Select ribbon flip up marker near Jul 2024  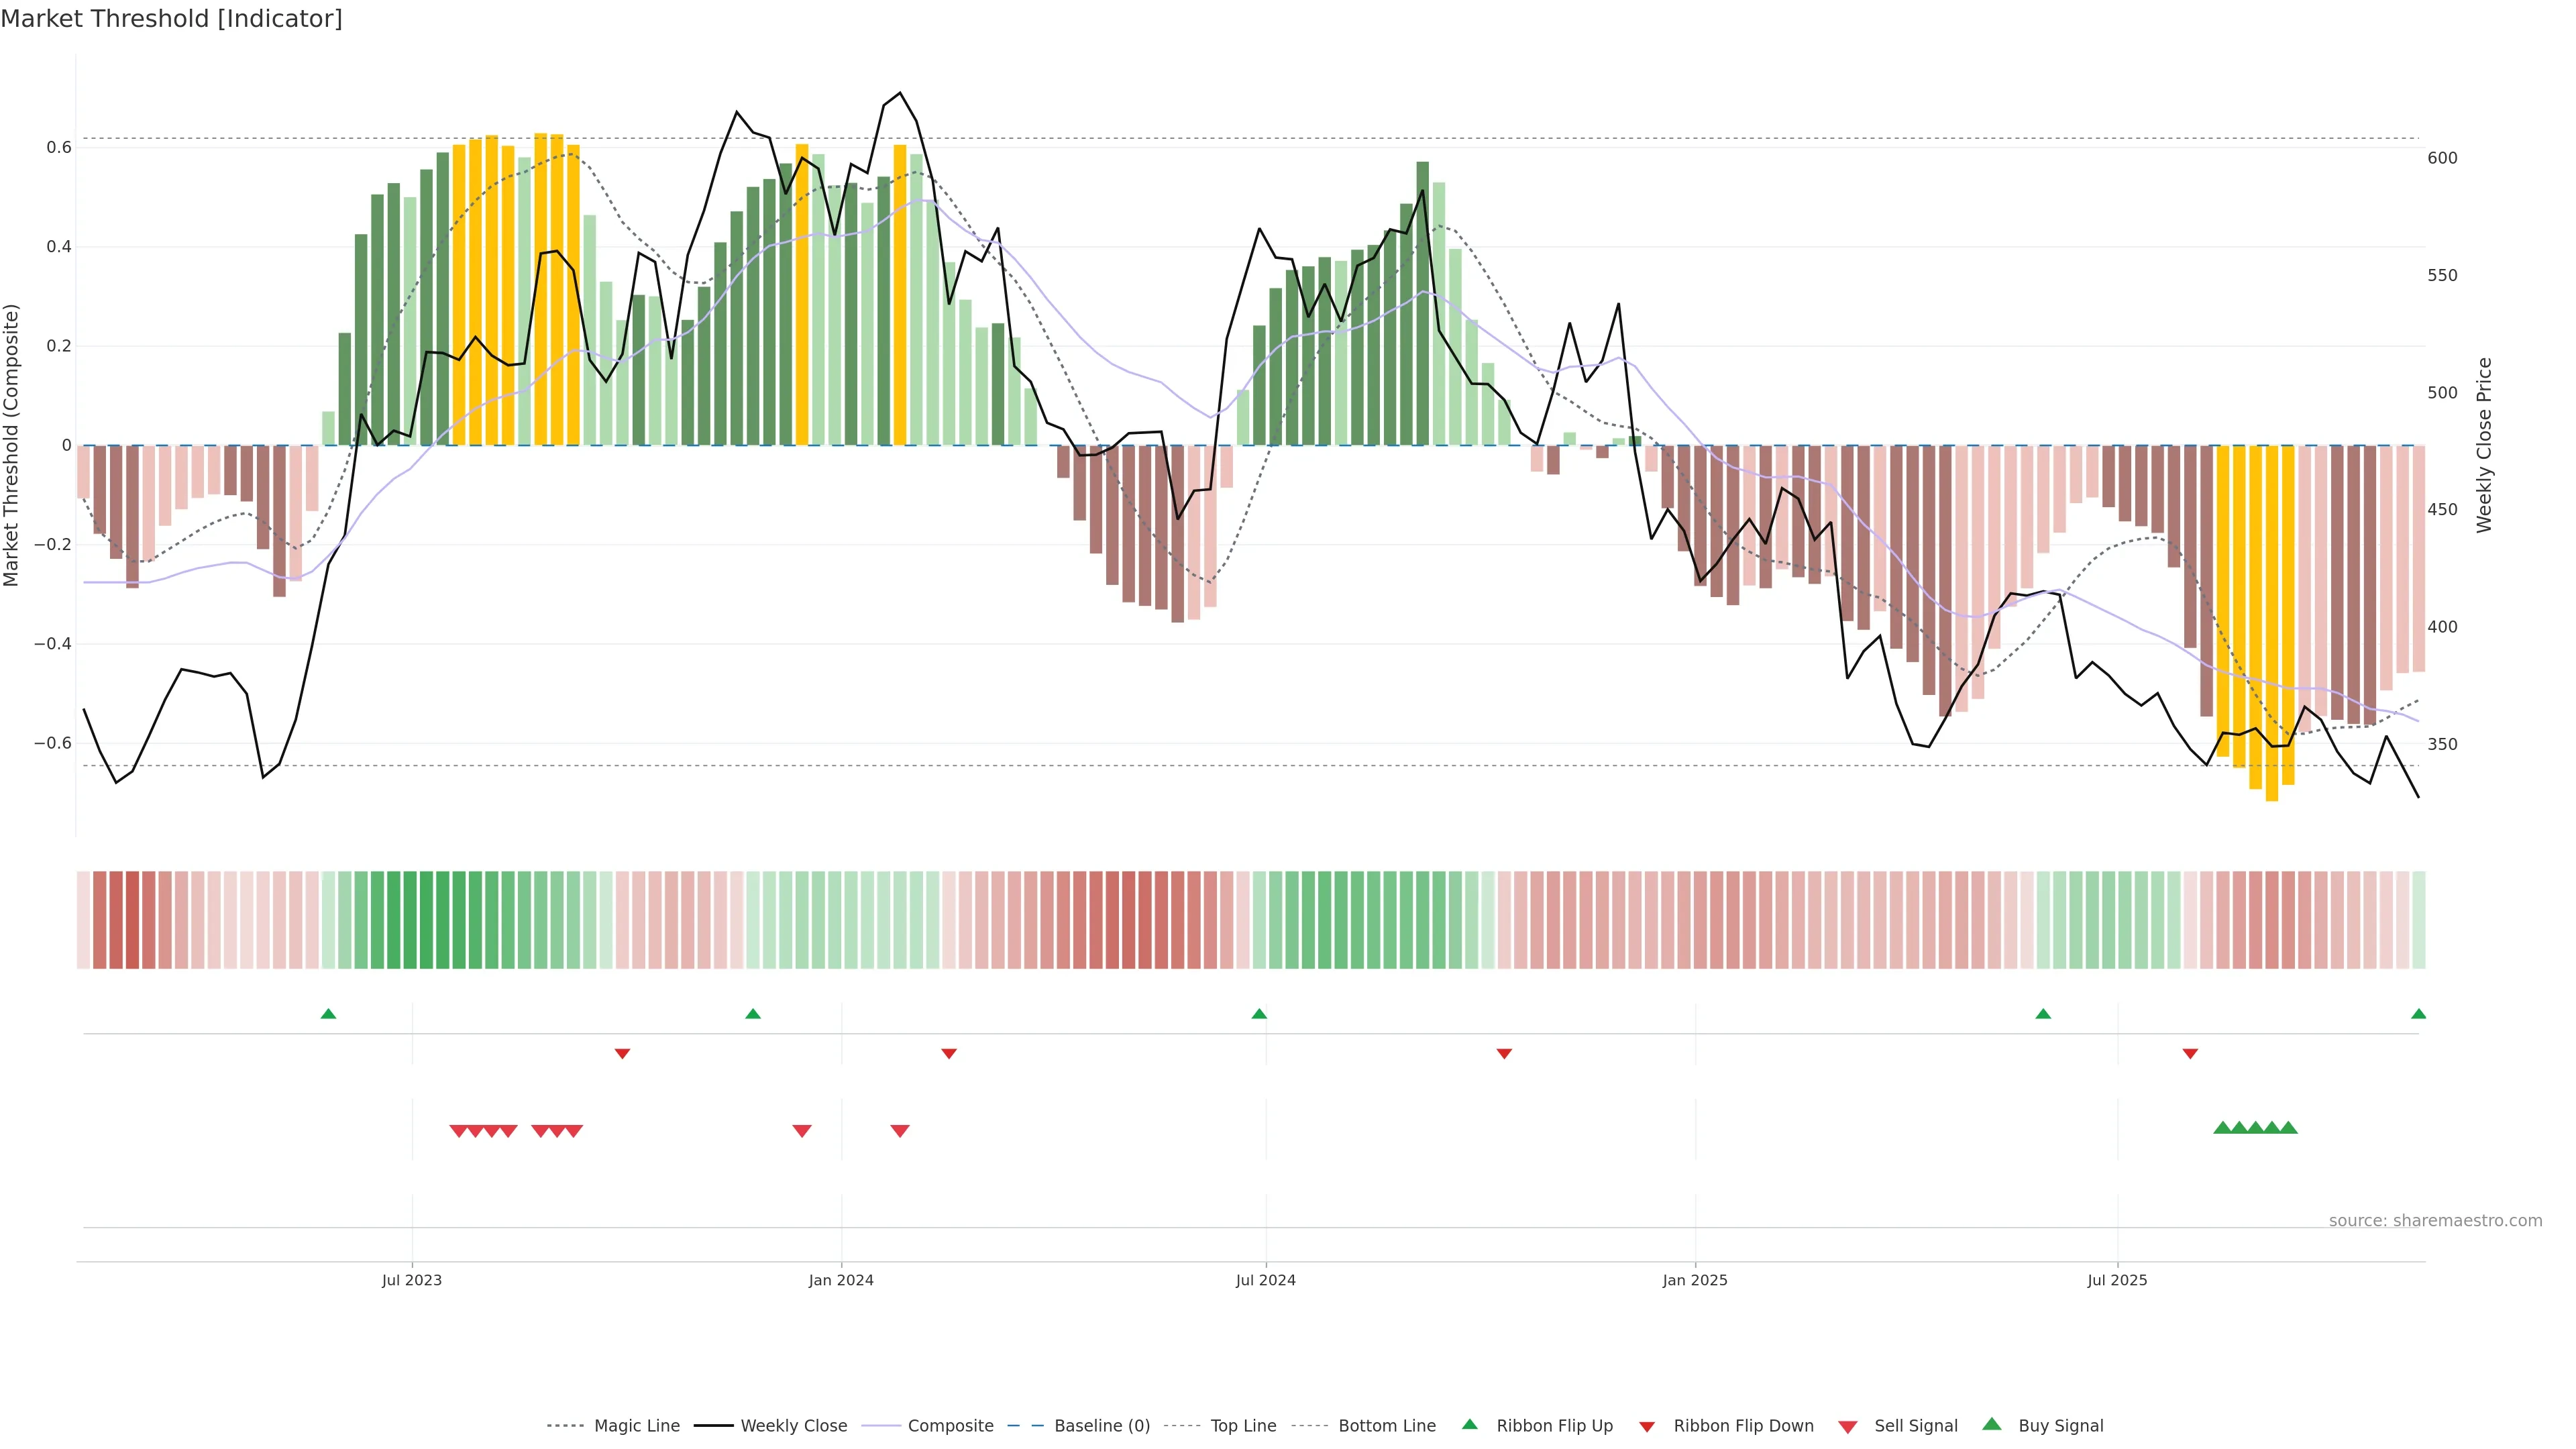tap(1259, 1014)
